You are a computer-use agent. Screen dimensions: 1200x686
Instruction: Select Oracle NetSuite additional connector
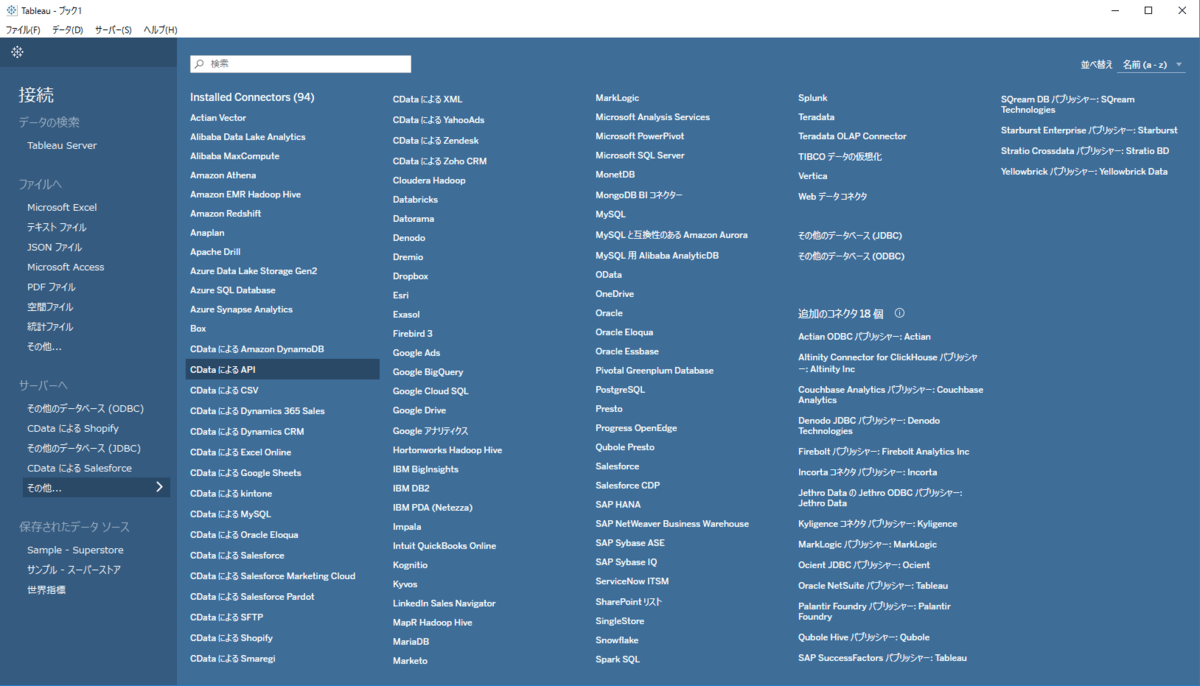pos(873,585)
